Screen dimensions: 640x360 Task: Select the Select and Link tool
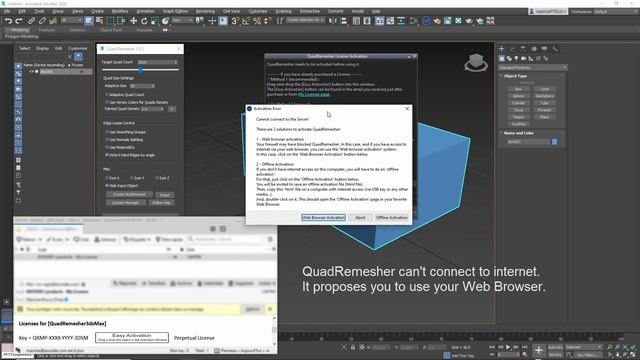click(x=31, y=21)
